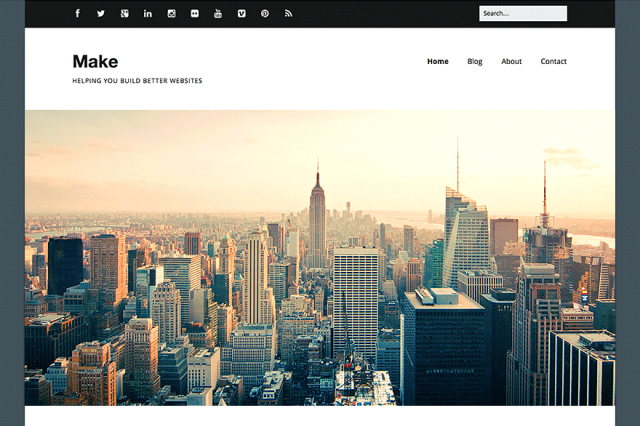Open the YouTube social icon
Screen dimensions: 640x426
point(218,13)
